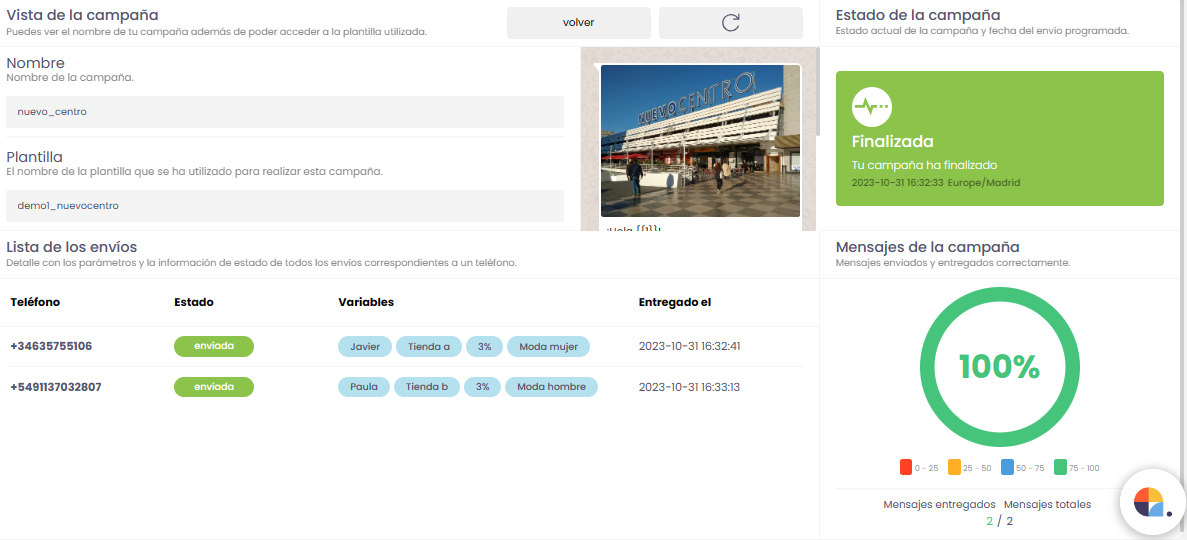1187x540 pixels.
Task: Click the Plantilla field demo1_nuevocentro
Action: coord(285,205)
